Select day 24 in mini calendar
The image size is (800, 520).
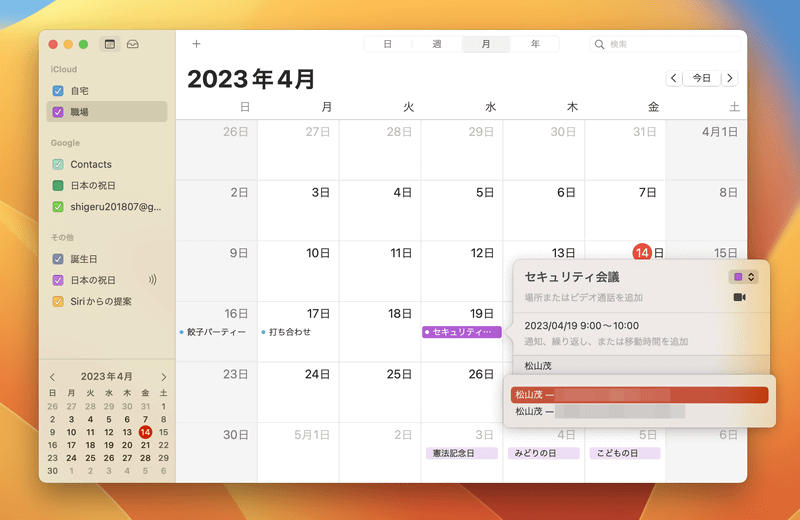pos(71,458)
